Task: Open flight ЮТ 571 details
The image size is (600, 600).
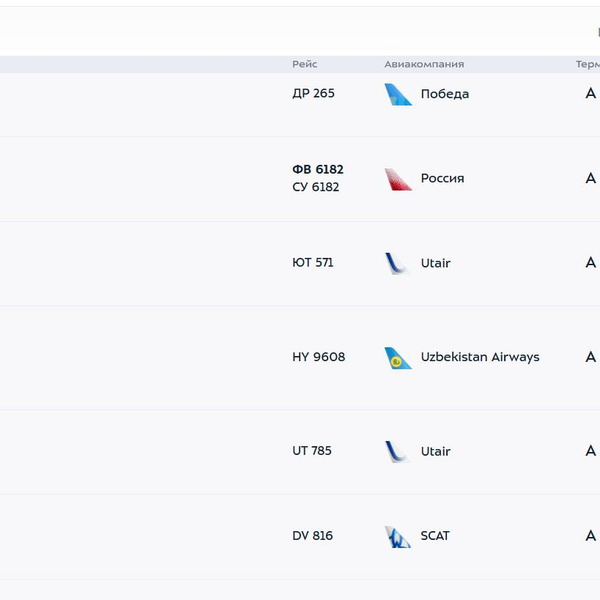Action: coord(313,263)
